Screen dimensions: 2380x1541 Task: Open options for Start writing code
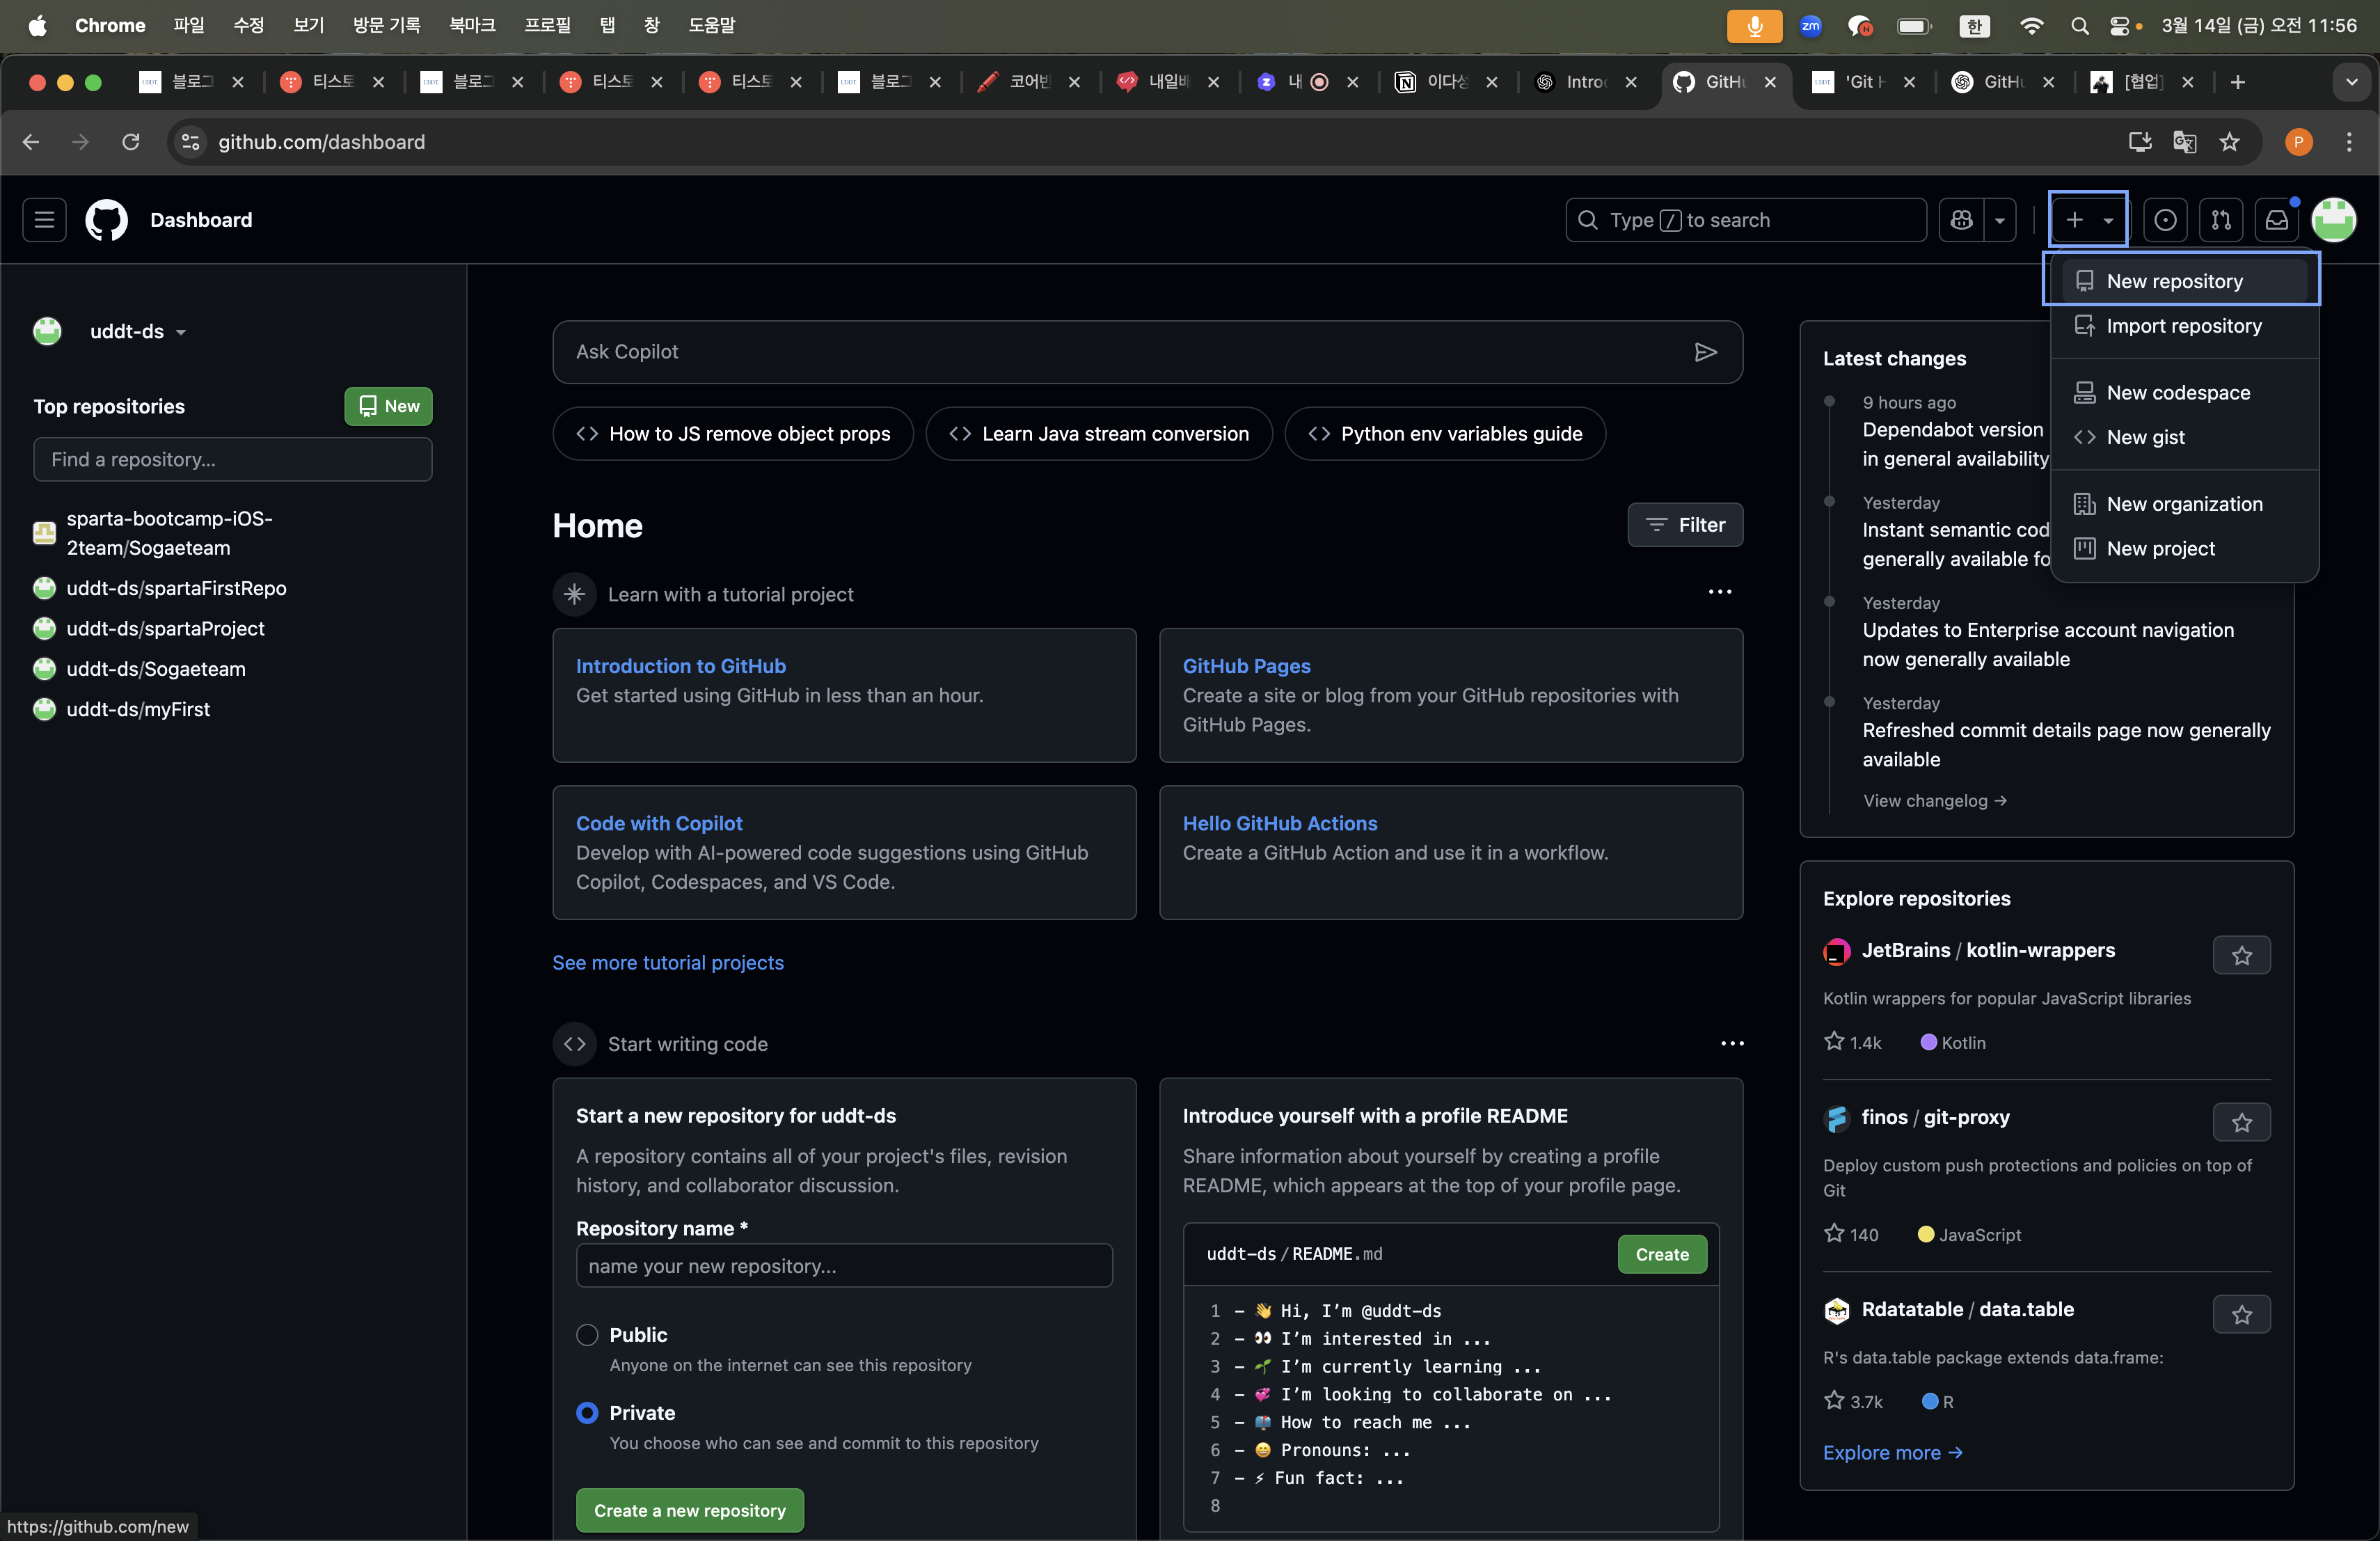[x=1732, y=1043]
